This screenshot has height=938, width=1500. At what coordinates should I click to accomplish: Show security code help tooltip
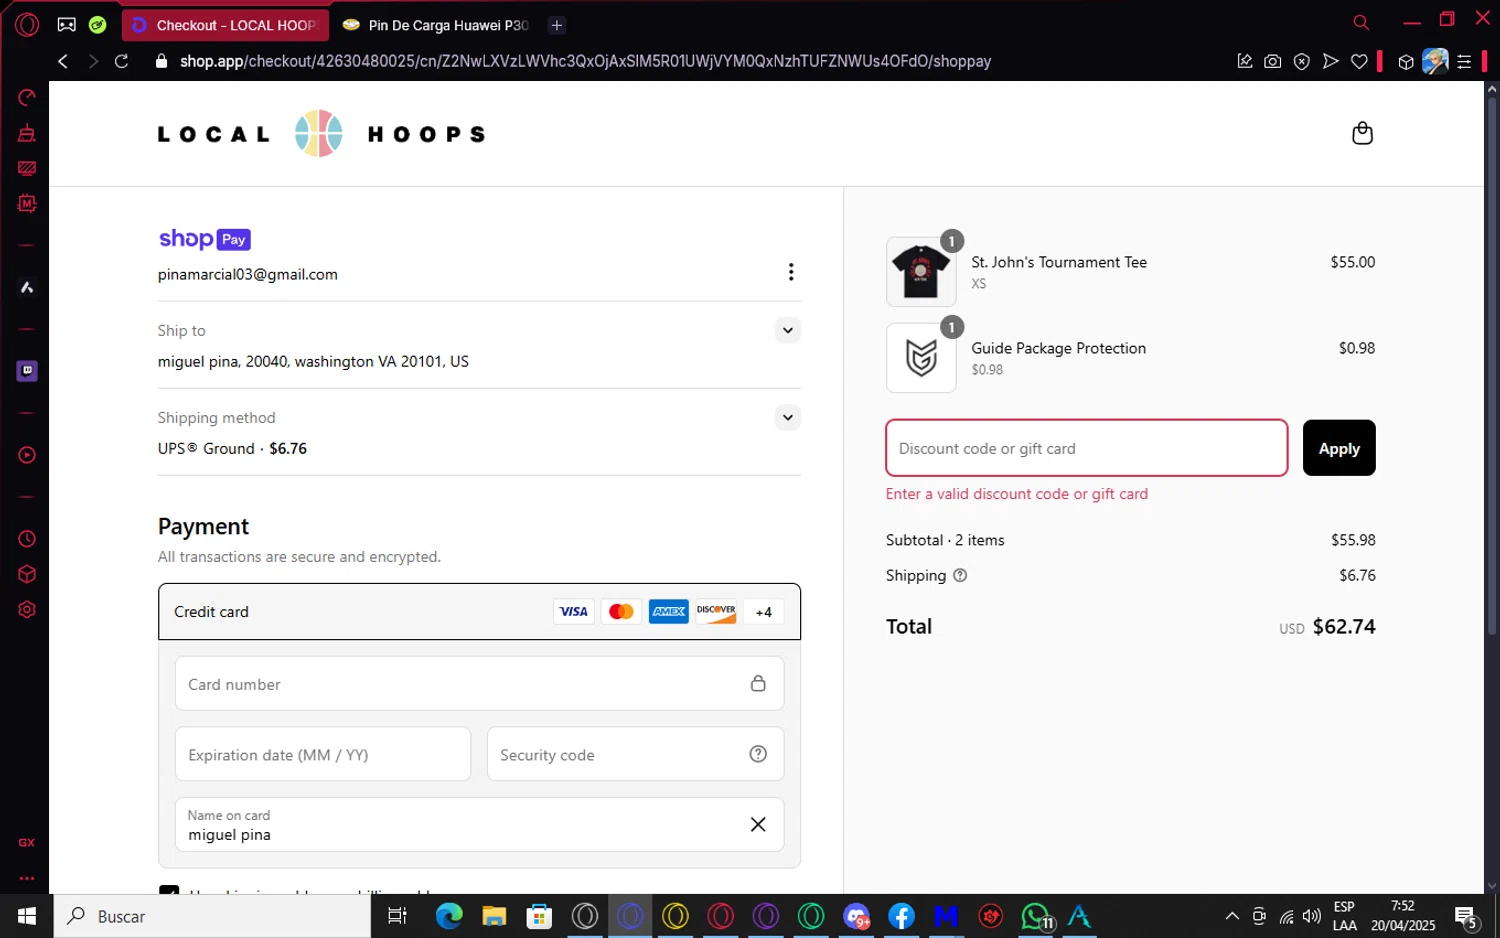pos(758,754)
